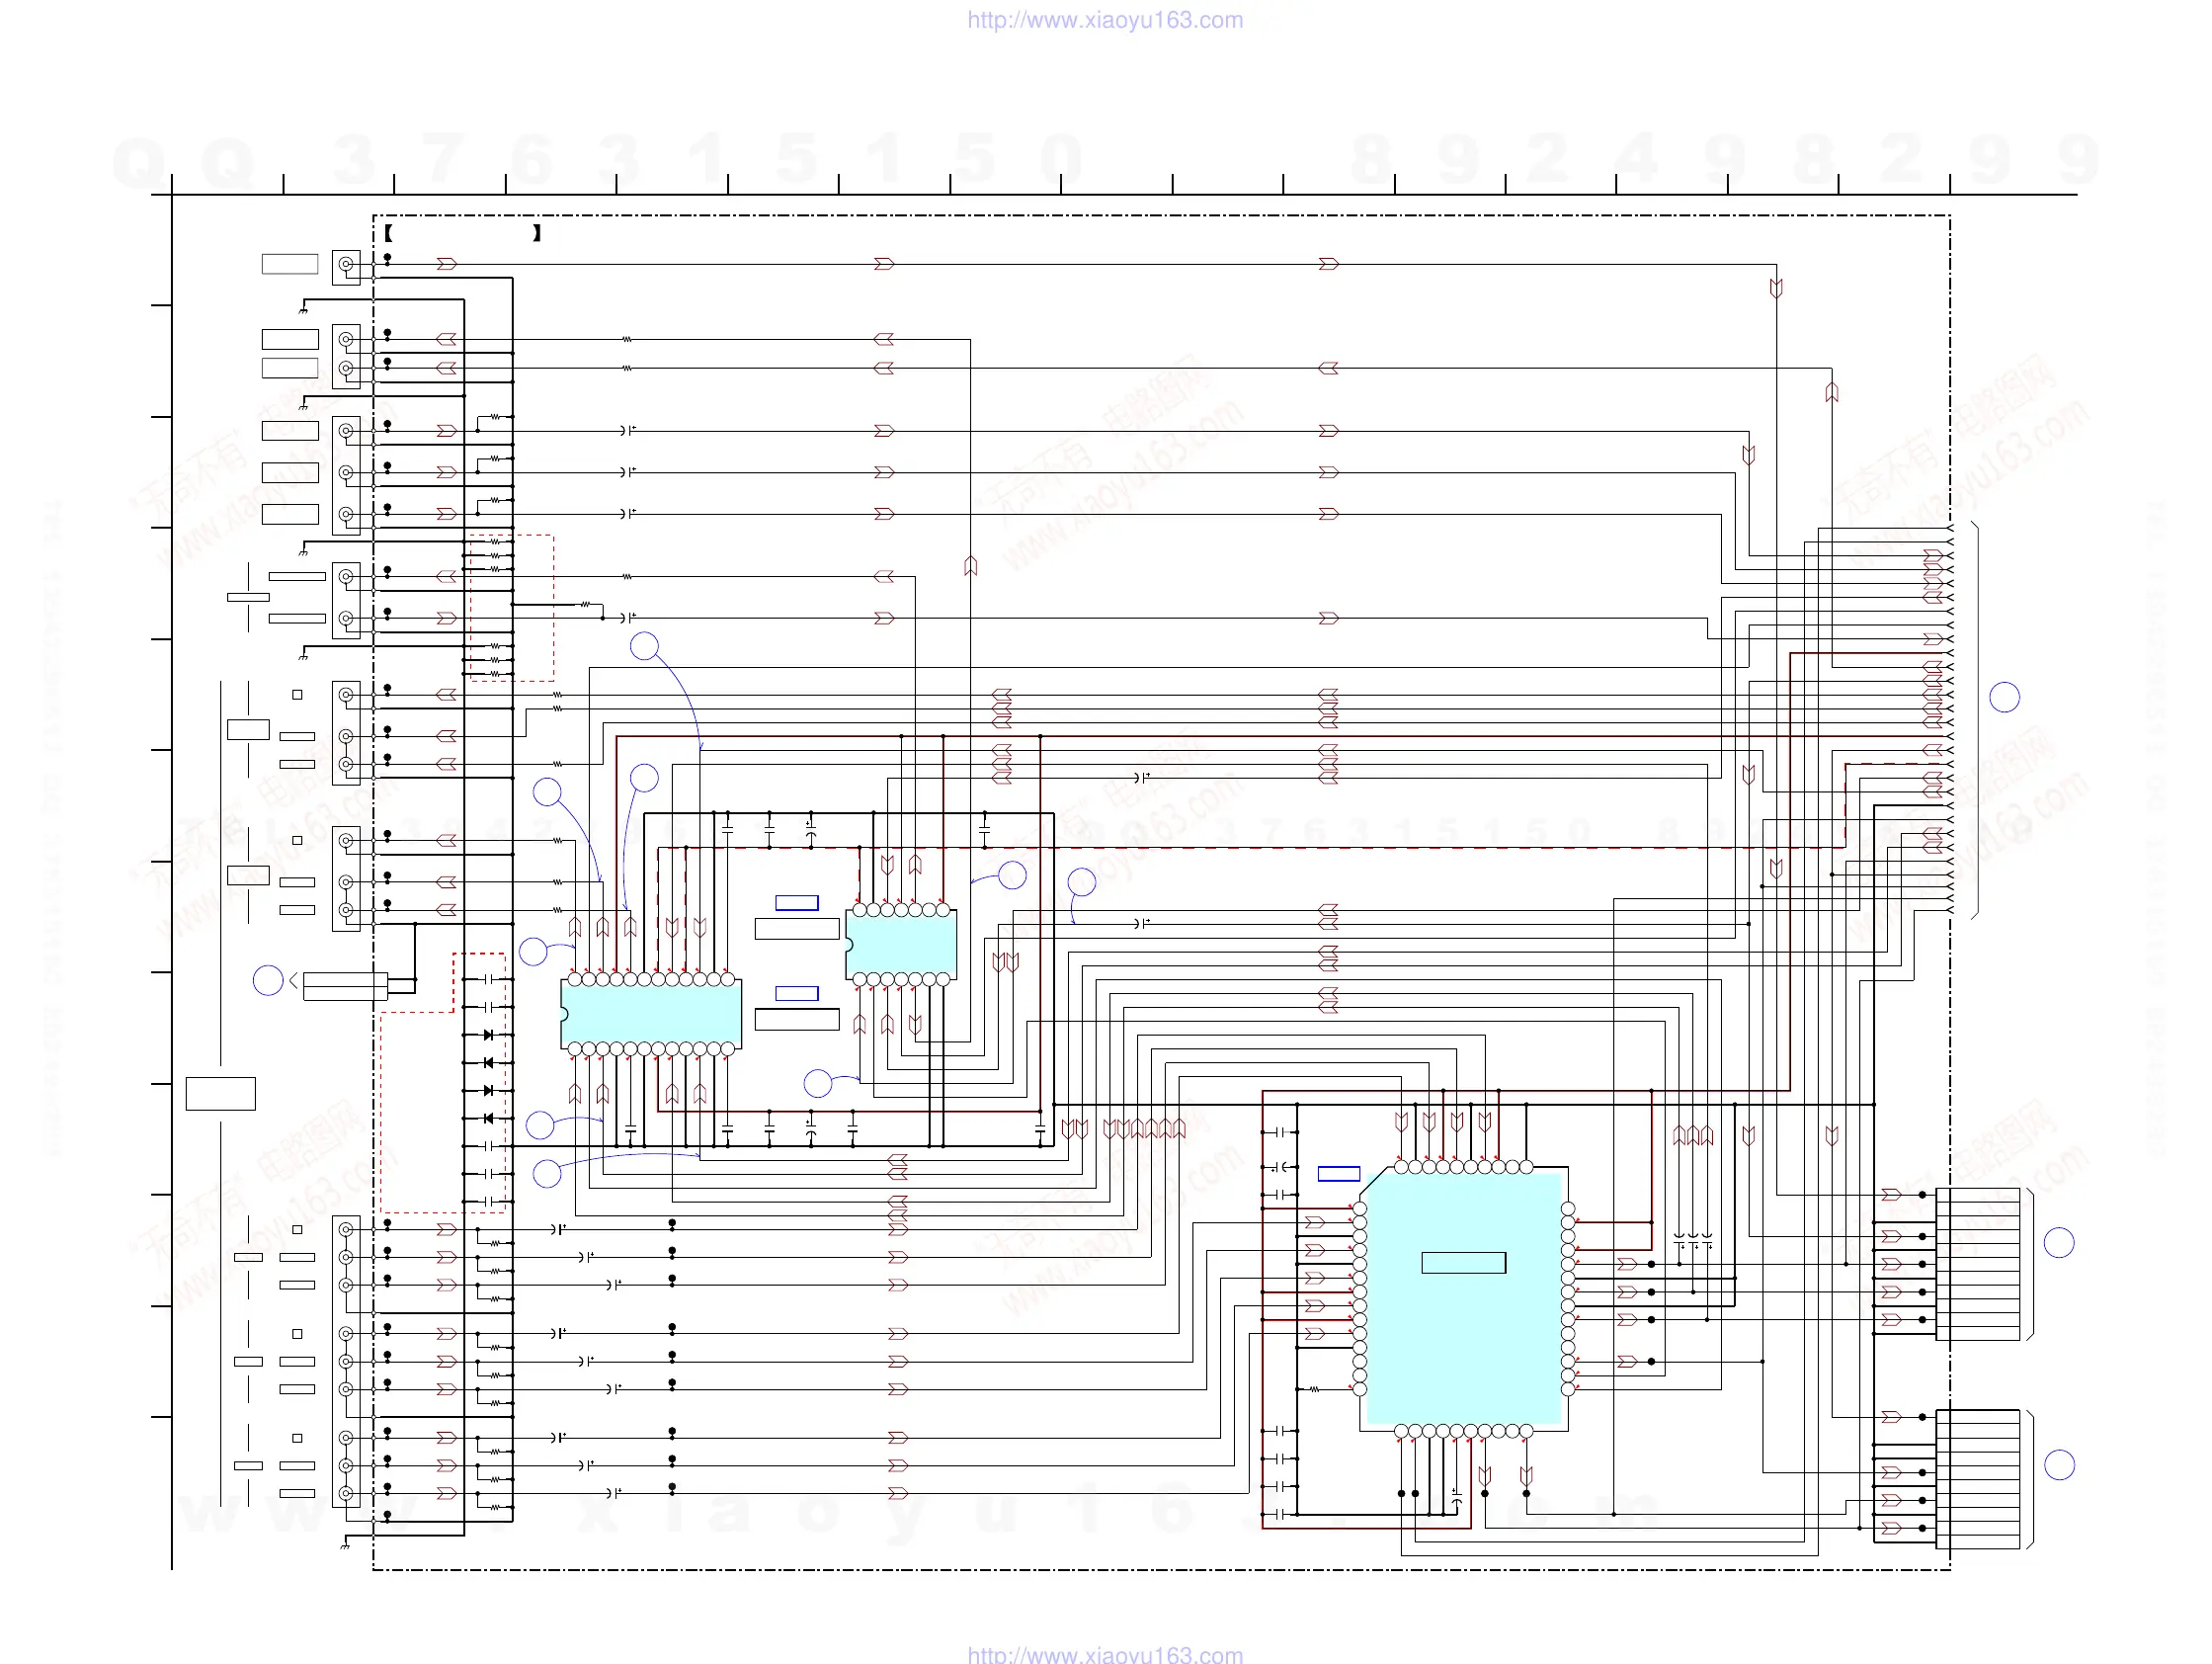The width and height of the screenshot is (2212, 1664).
Task: Click blue circle left of the cable plug
Action: pyautogui.click(x=268, y=980)
